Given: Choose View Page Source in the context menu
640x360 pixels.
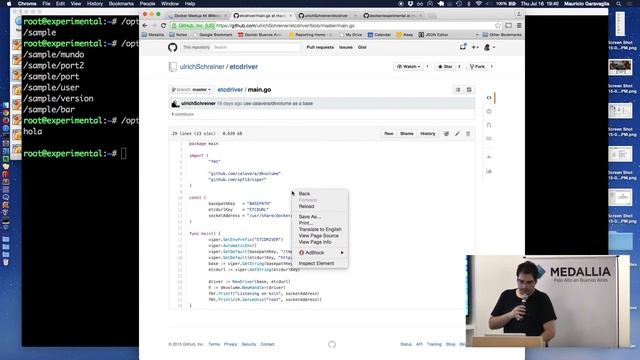Looking at the screenshot, I should click(318, 236).
